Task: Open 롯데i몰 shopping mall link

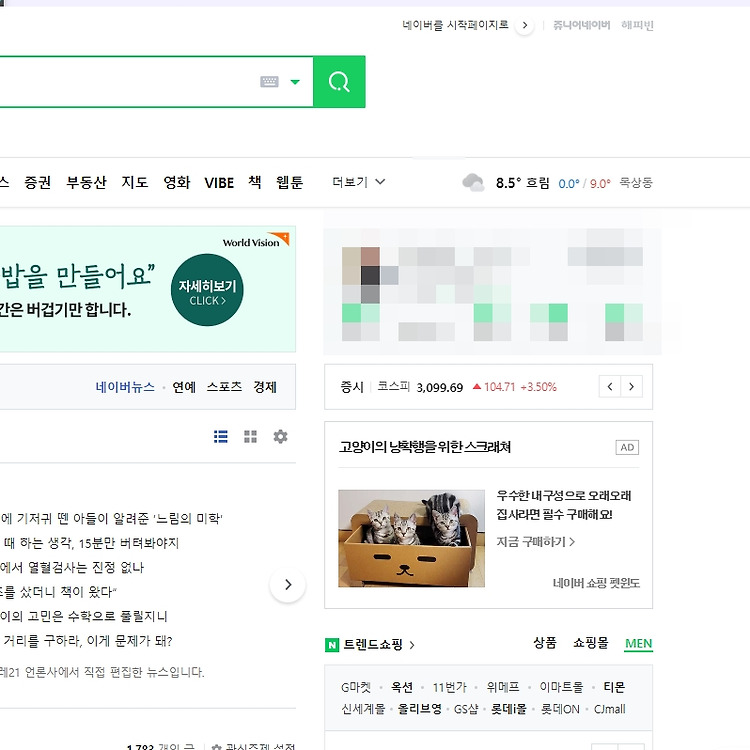Action: pyautogui.click(x=508, y=709)
